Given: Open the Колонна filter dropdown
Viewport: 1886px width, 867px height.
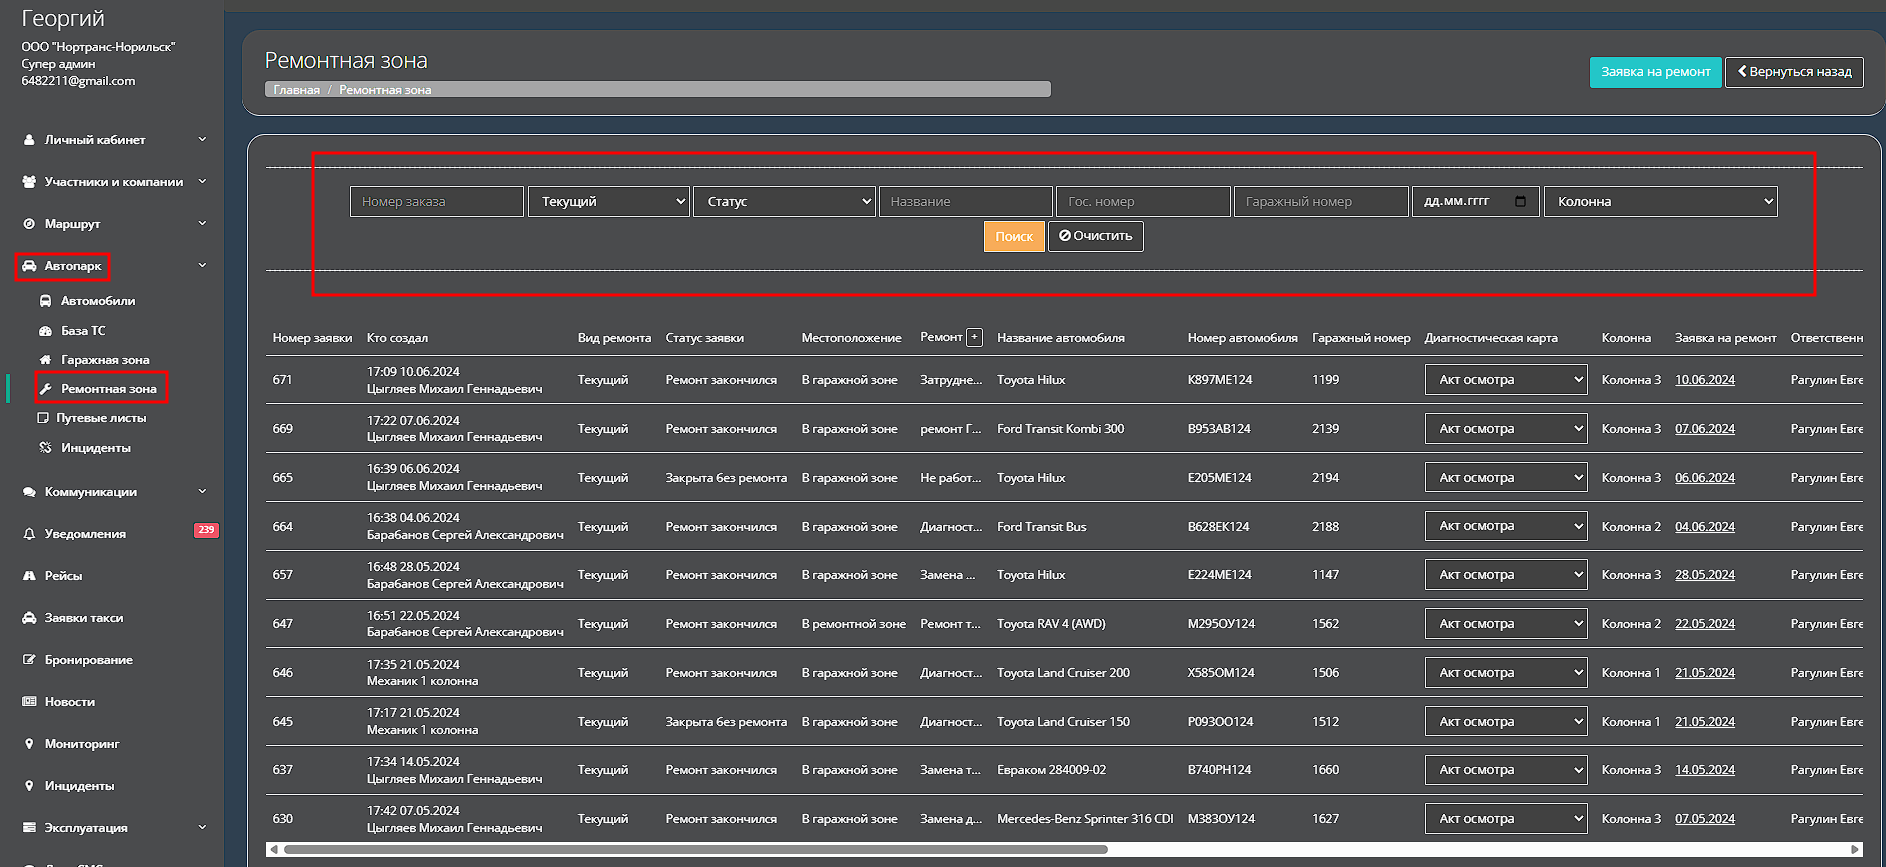Looking at the screenshot, I should 1660,201.
